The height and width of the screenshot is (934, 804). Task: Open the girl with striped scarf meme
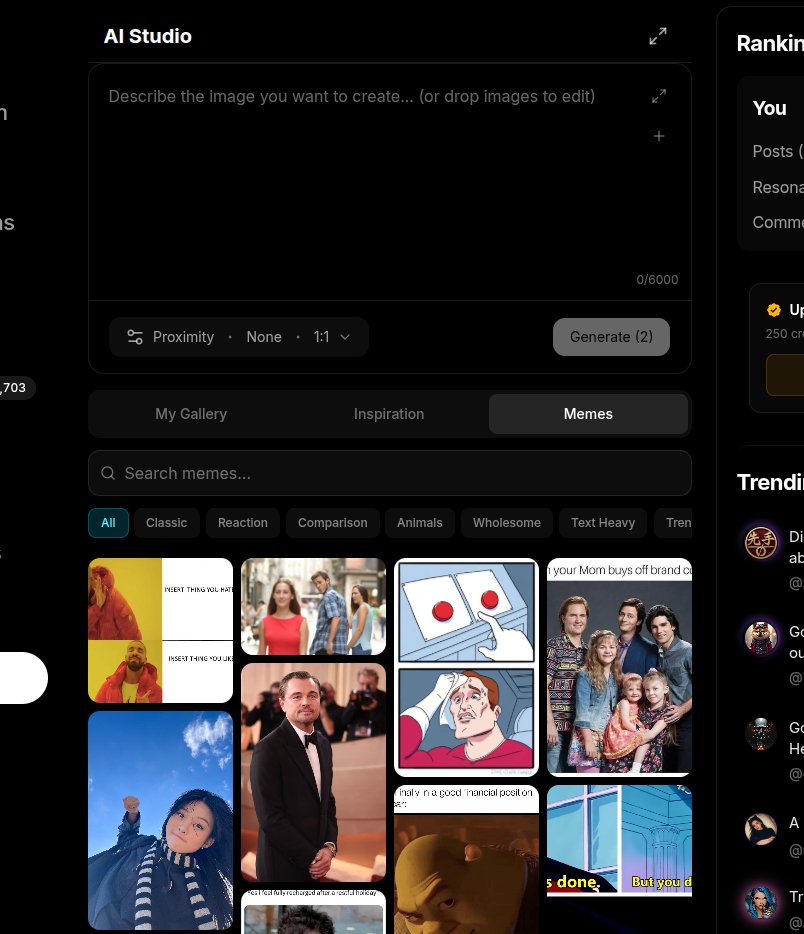pyautogui.click(x=161, y=820)
